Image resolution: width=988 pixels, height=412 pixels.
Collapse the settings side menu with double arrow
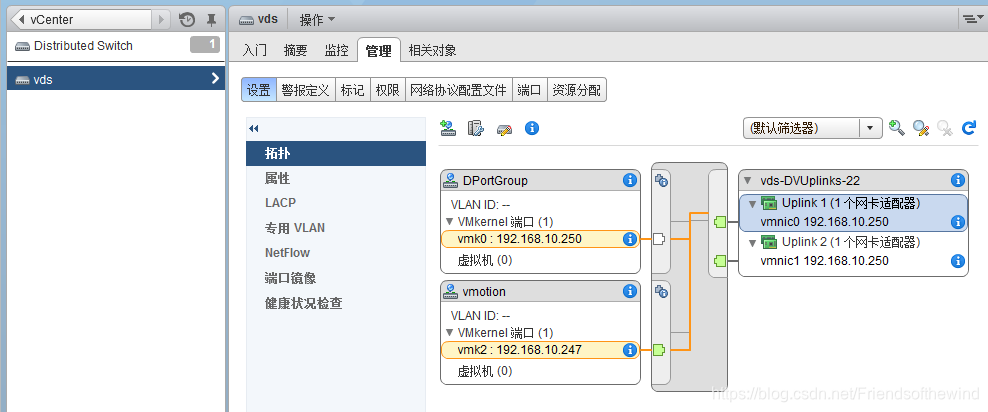click(x=253, y=129)
